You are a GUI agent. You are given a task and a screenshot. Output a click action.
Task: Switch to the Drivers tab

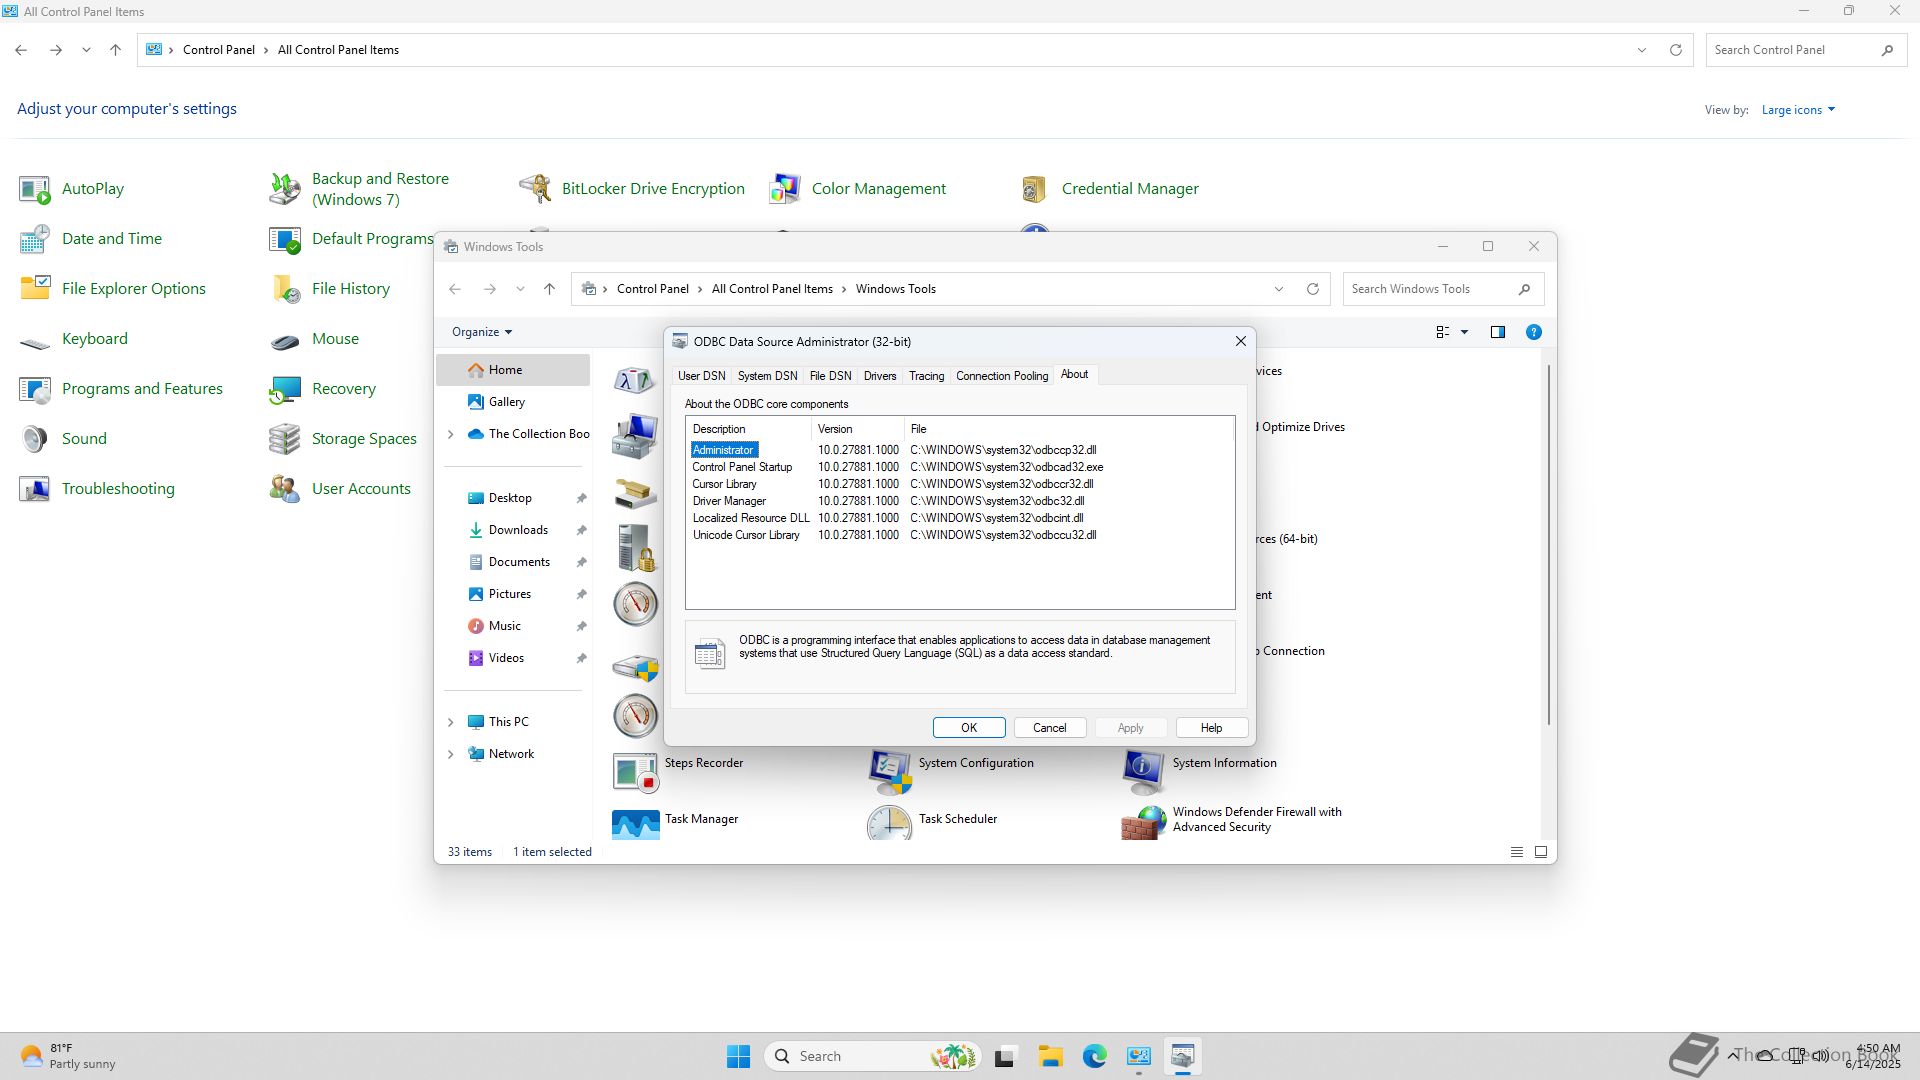tap(879, 376)
